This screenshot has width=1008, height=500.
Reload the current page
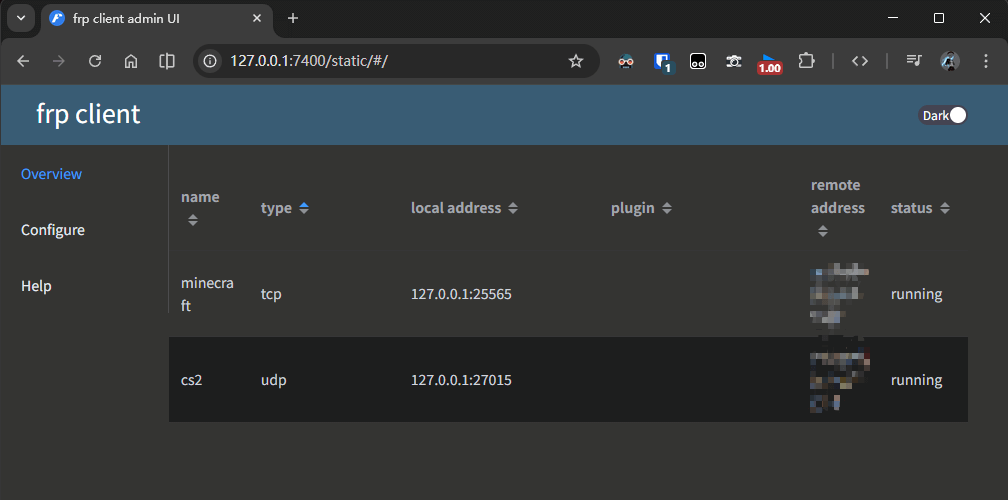pyautogui.click(x=95, y=61)
